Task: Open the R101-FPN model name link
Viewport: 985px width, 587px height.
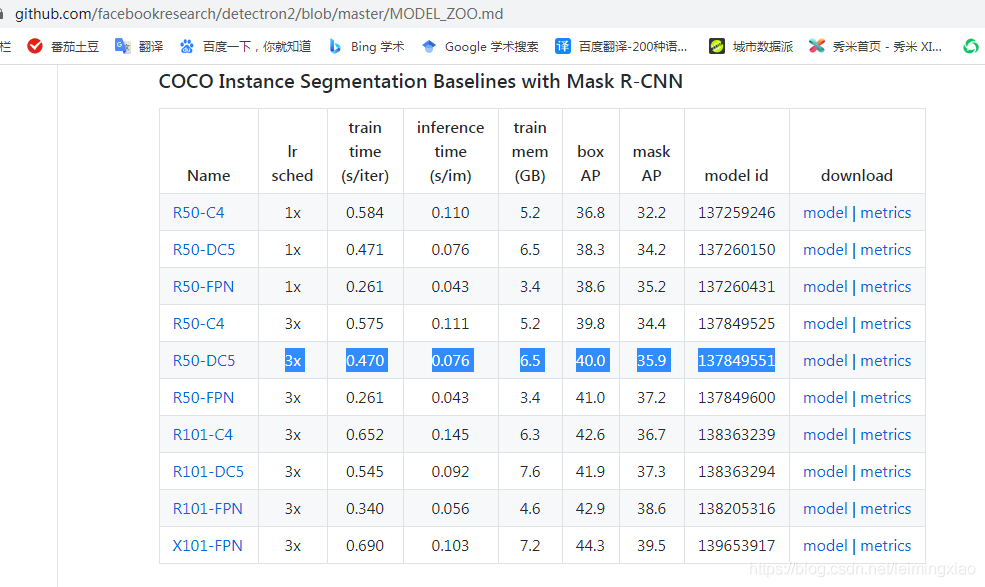Action: pos(207,508)
